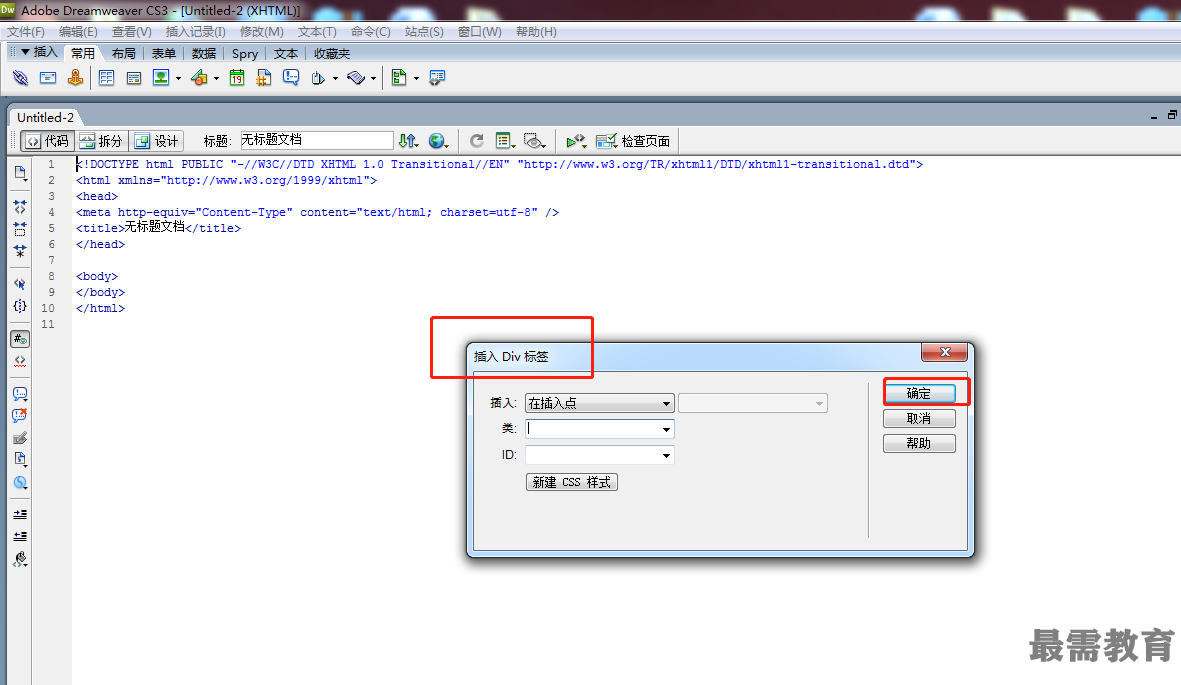Insert a named anchor icon
Screen dimensions: 1181x685
(75, 78)
